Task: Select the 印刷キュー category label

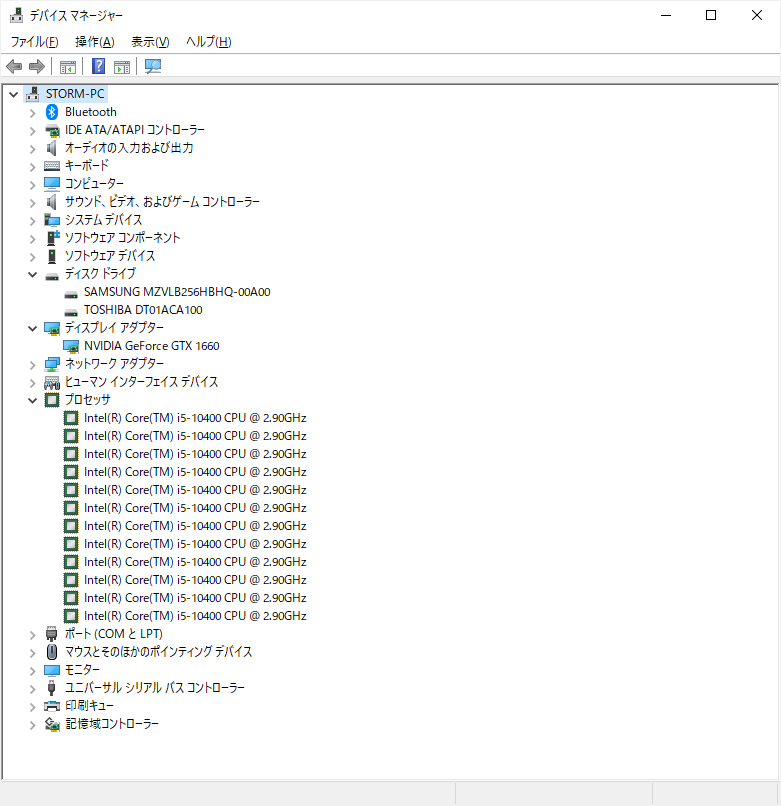Action: tap(89, 706)
